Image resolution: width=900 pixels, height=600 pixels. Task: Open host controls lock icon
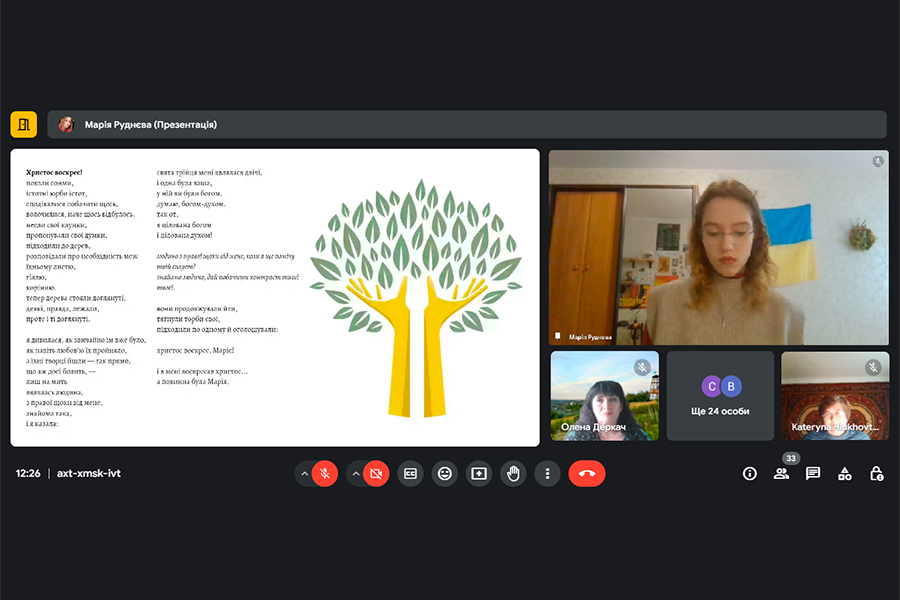(x=876, y=474)
